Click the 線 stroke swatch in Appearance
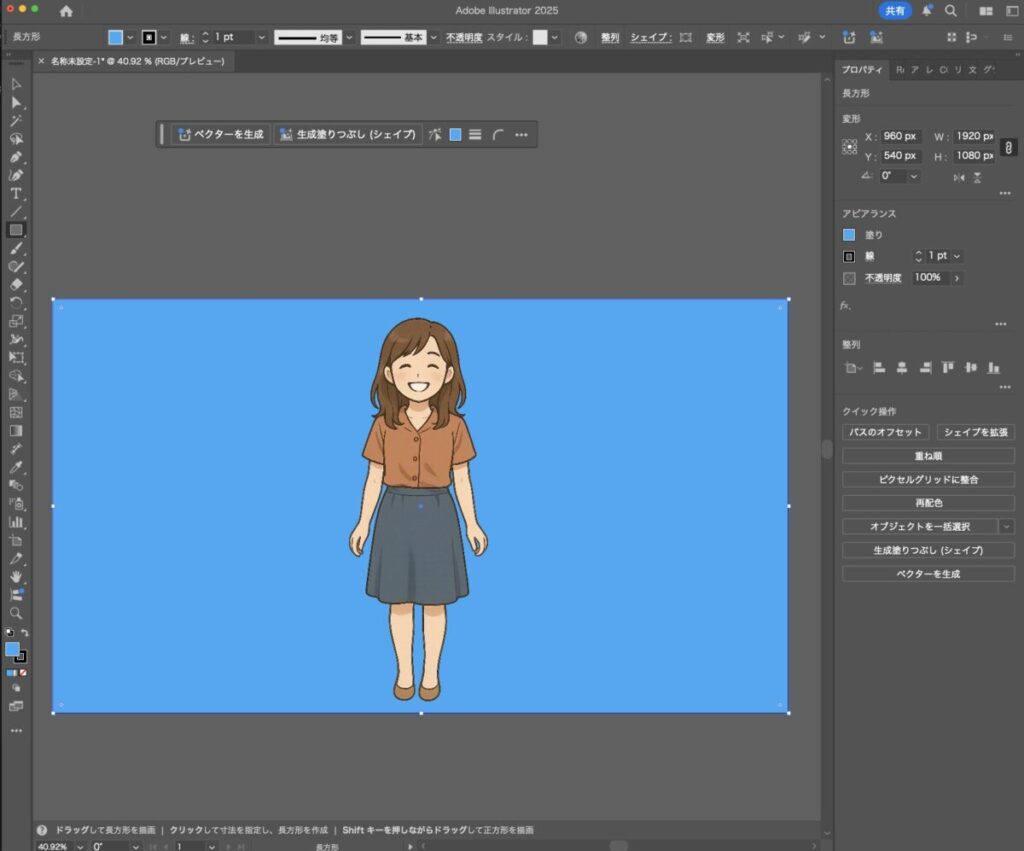 coord(849,257)
